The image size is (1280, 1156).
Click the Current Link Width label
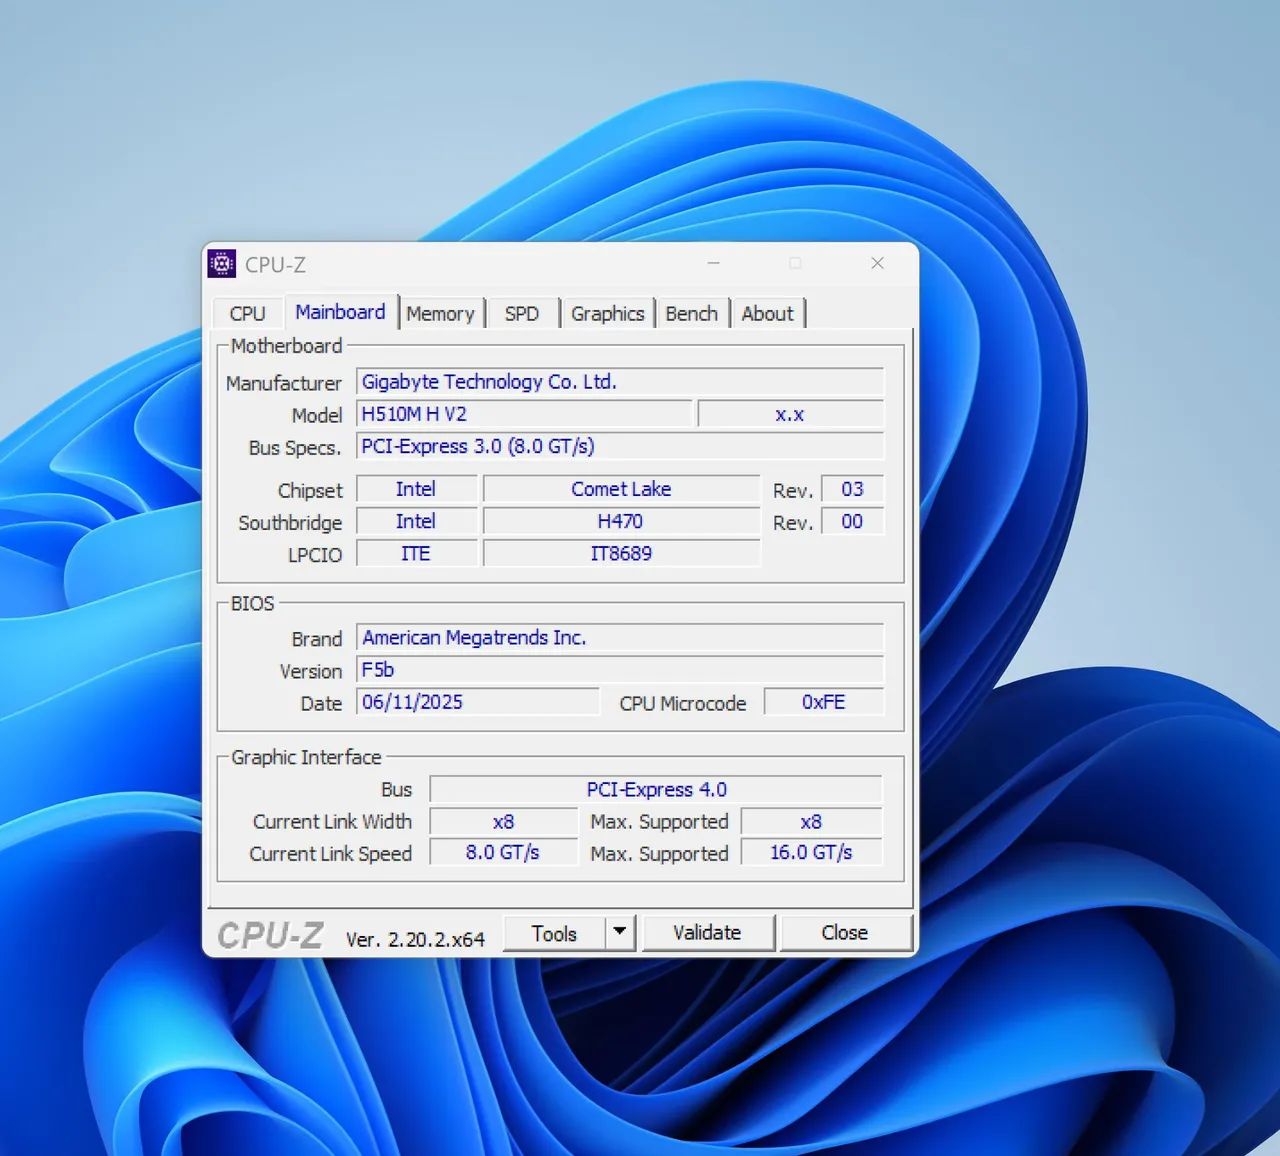click(332, 822)
